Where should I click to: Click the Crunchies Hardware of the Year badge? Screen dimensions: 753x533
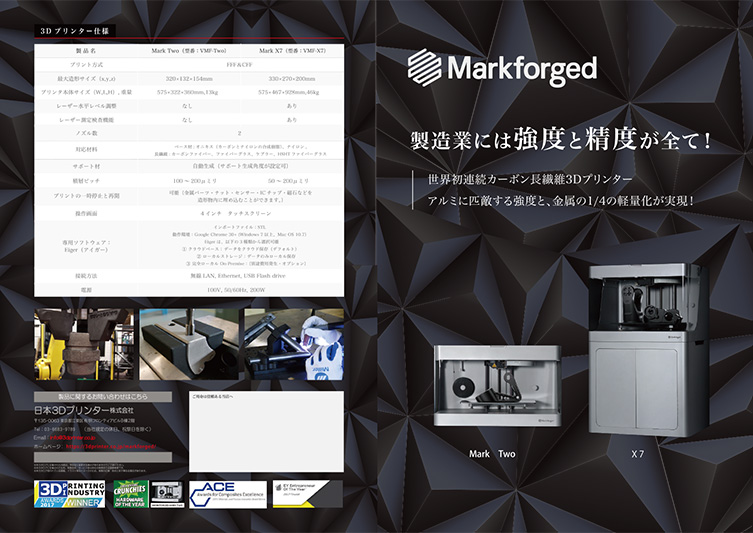tap(131, 495)
